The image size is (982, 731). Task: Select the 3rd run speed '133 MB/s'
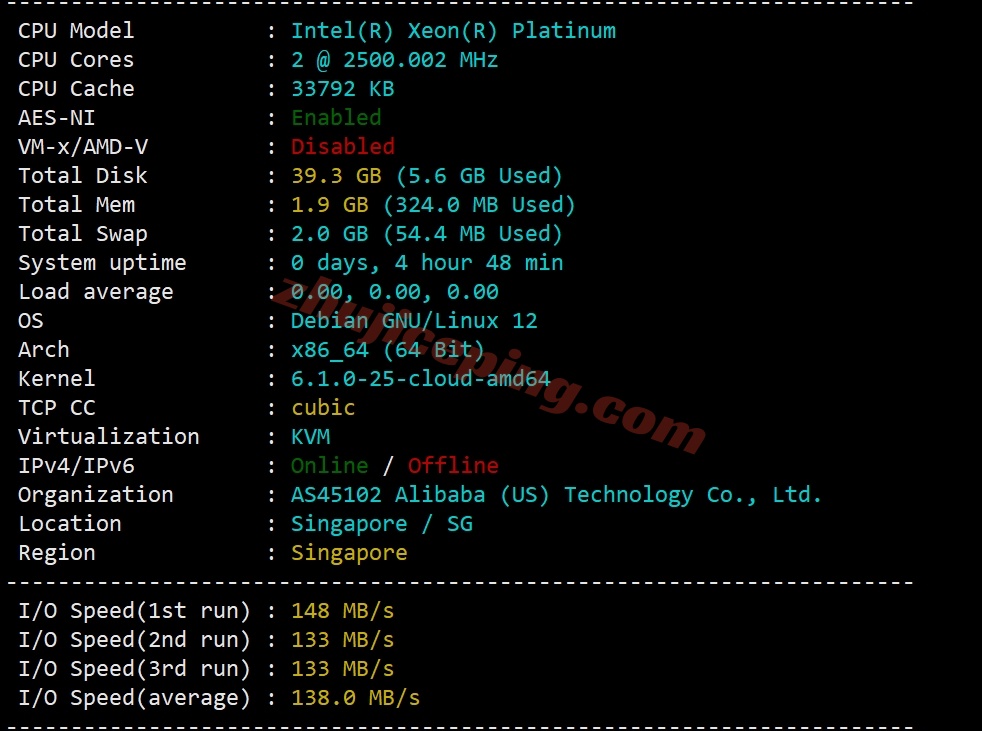[x=343, y=669]
